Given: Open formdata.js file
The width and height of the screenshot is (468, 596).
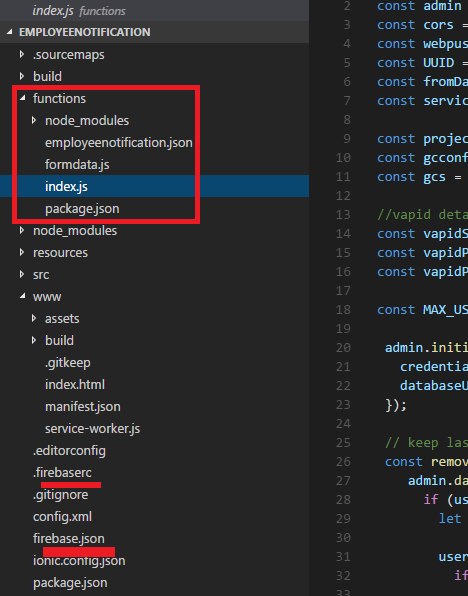Looking at the screenshot, I should coord(77,165).
